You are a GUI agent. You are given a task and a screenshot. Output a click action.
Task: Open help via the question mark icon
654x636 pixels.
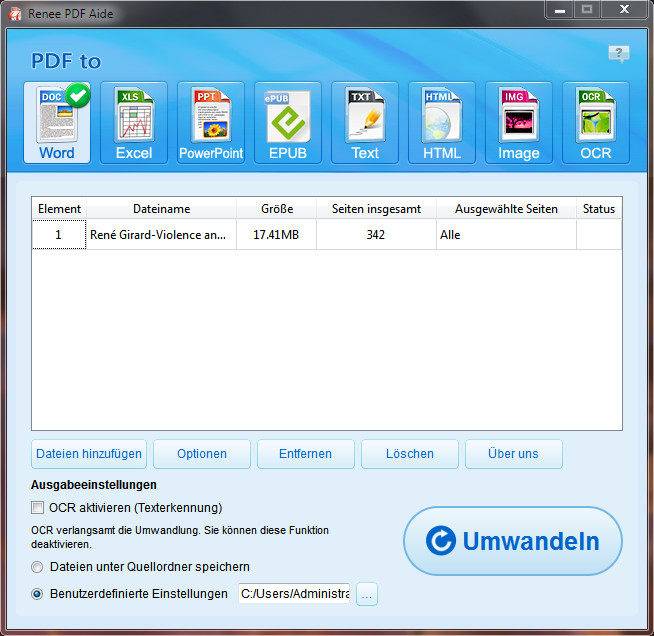619,54
